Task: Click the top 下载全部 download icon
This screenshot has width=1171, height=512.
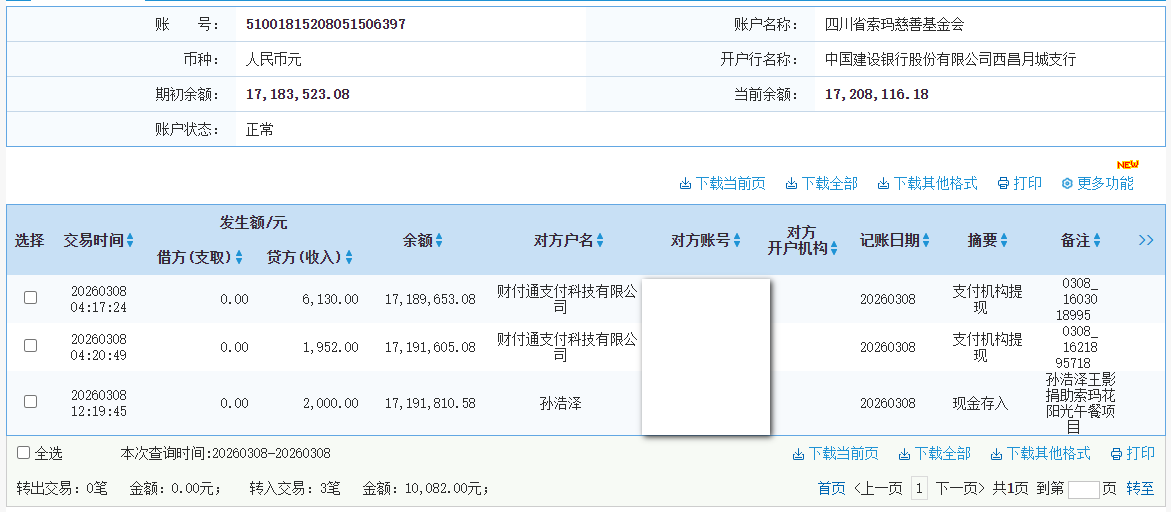Action: 791,184
